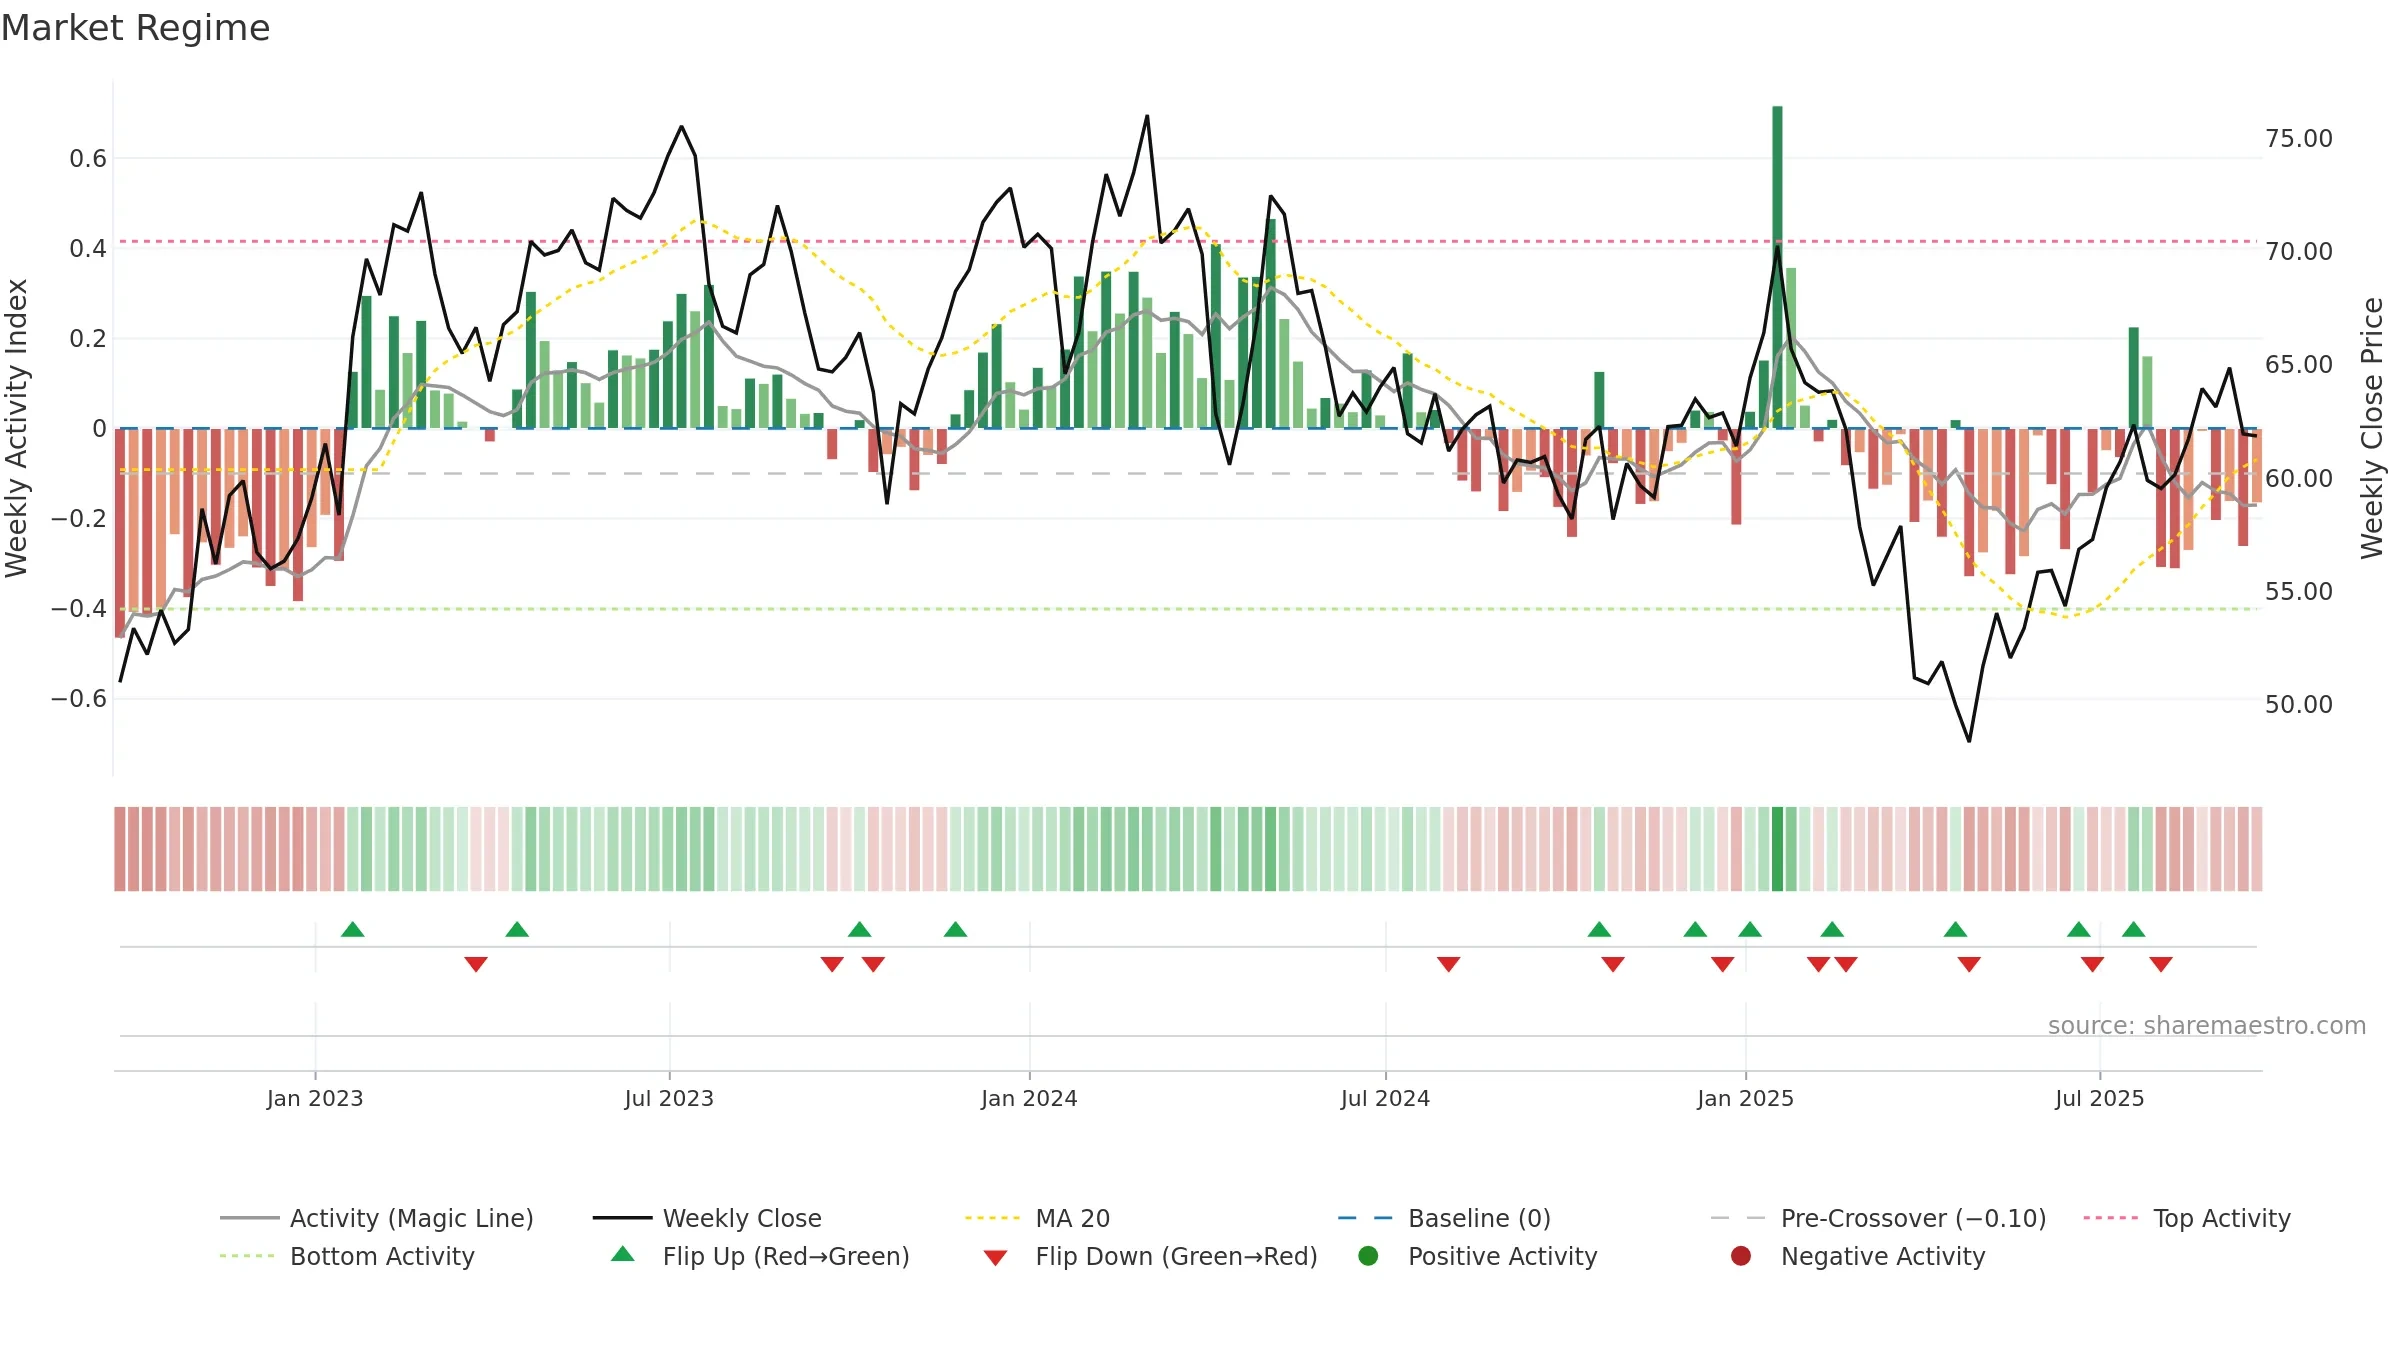Click the Positive Activity legend entry
This screenshot has height=1350, width=2400.
point(1477,1256)
